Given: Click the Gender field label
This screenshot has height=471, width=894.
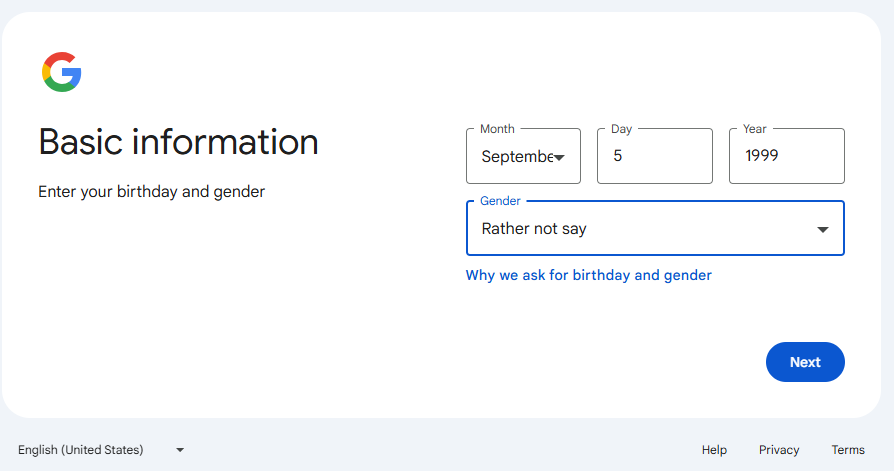Looking at the screenshot, I should [x=500, y=201].
